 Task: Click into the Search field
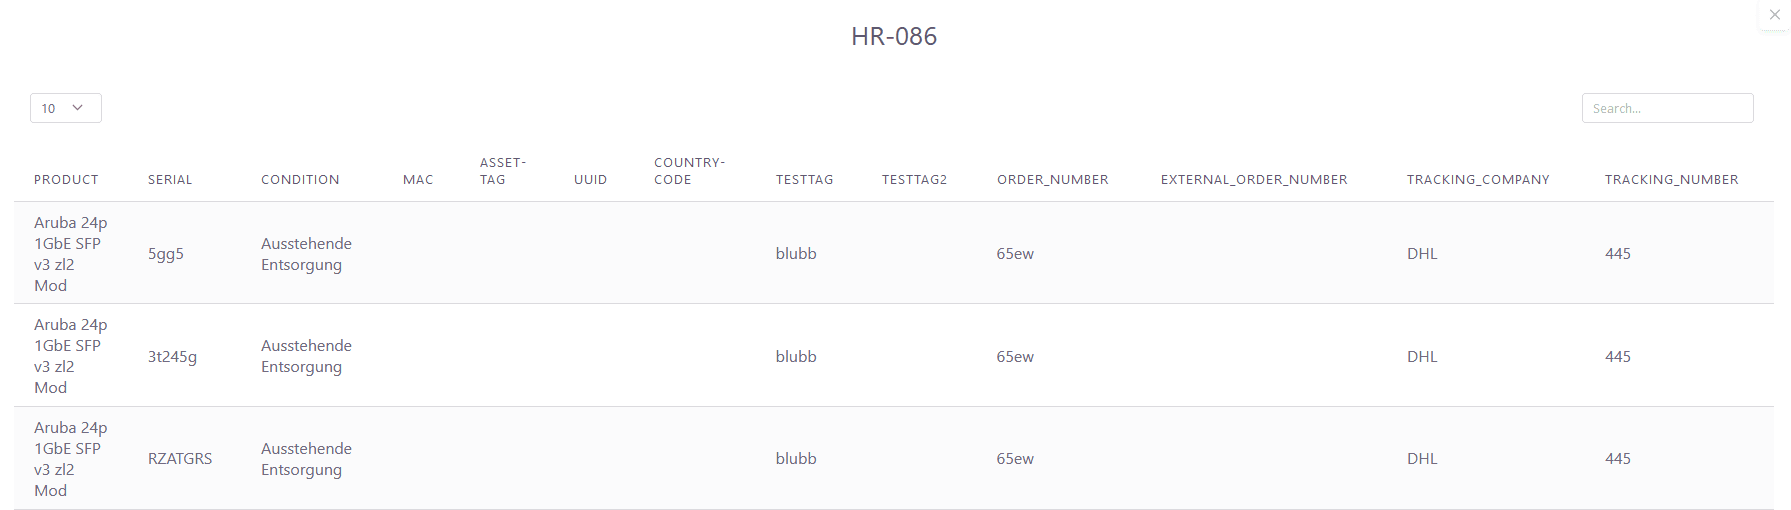[x=1667, y=108]
